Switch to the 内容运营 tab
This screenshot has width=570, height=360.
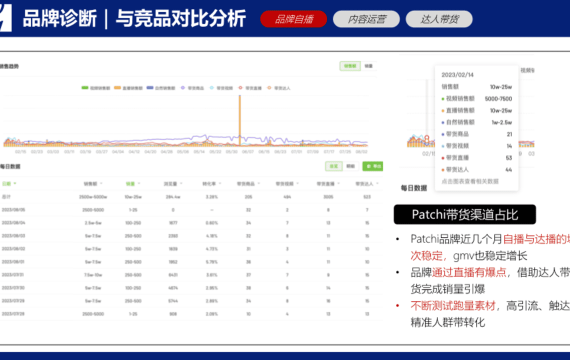[366, 19]
